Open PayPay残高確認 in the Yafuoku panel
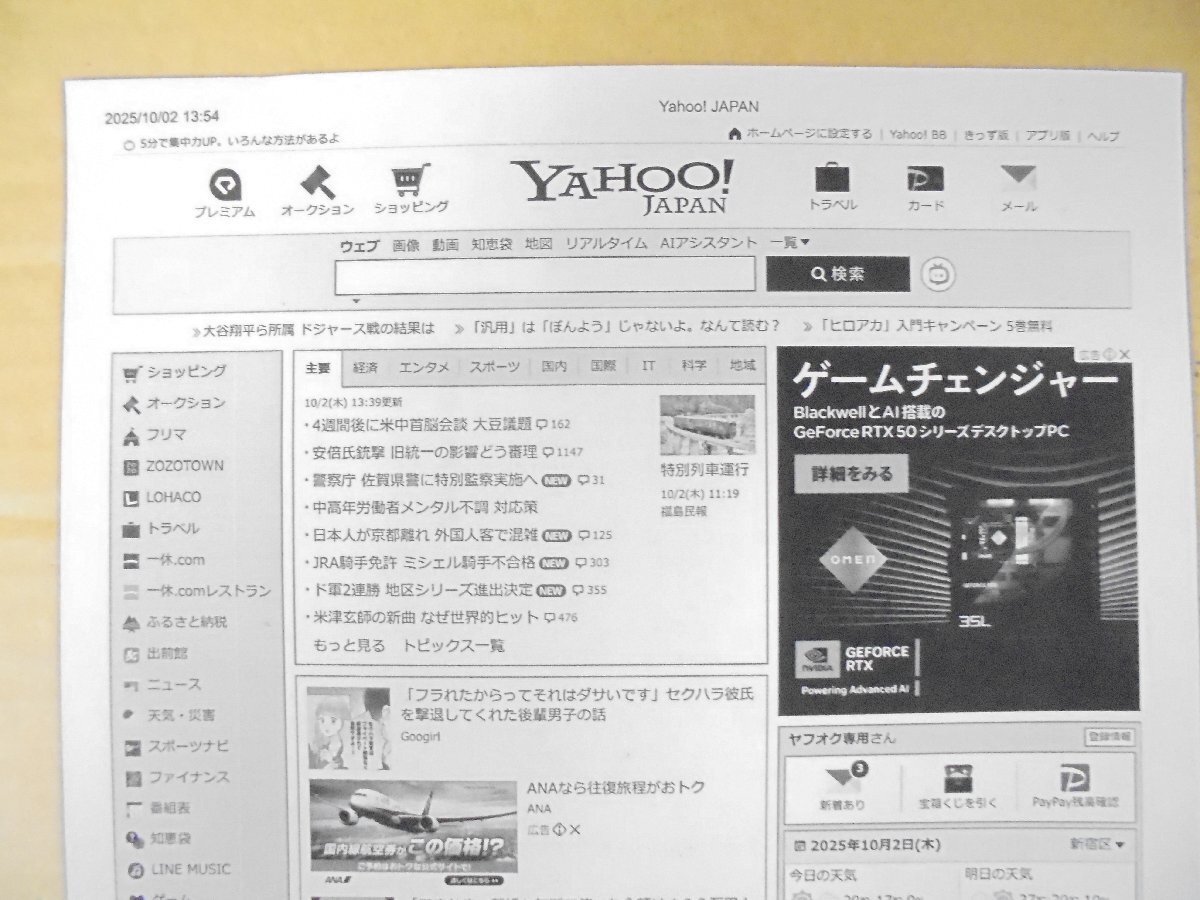This screenshot has width=1200, height=900. click(1073, 785)
